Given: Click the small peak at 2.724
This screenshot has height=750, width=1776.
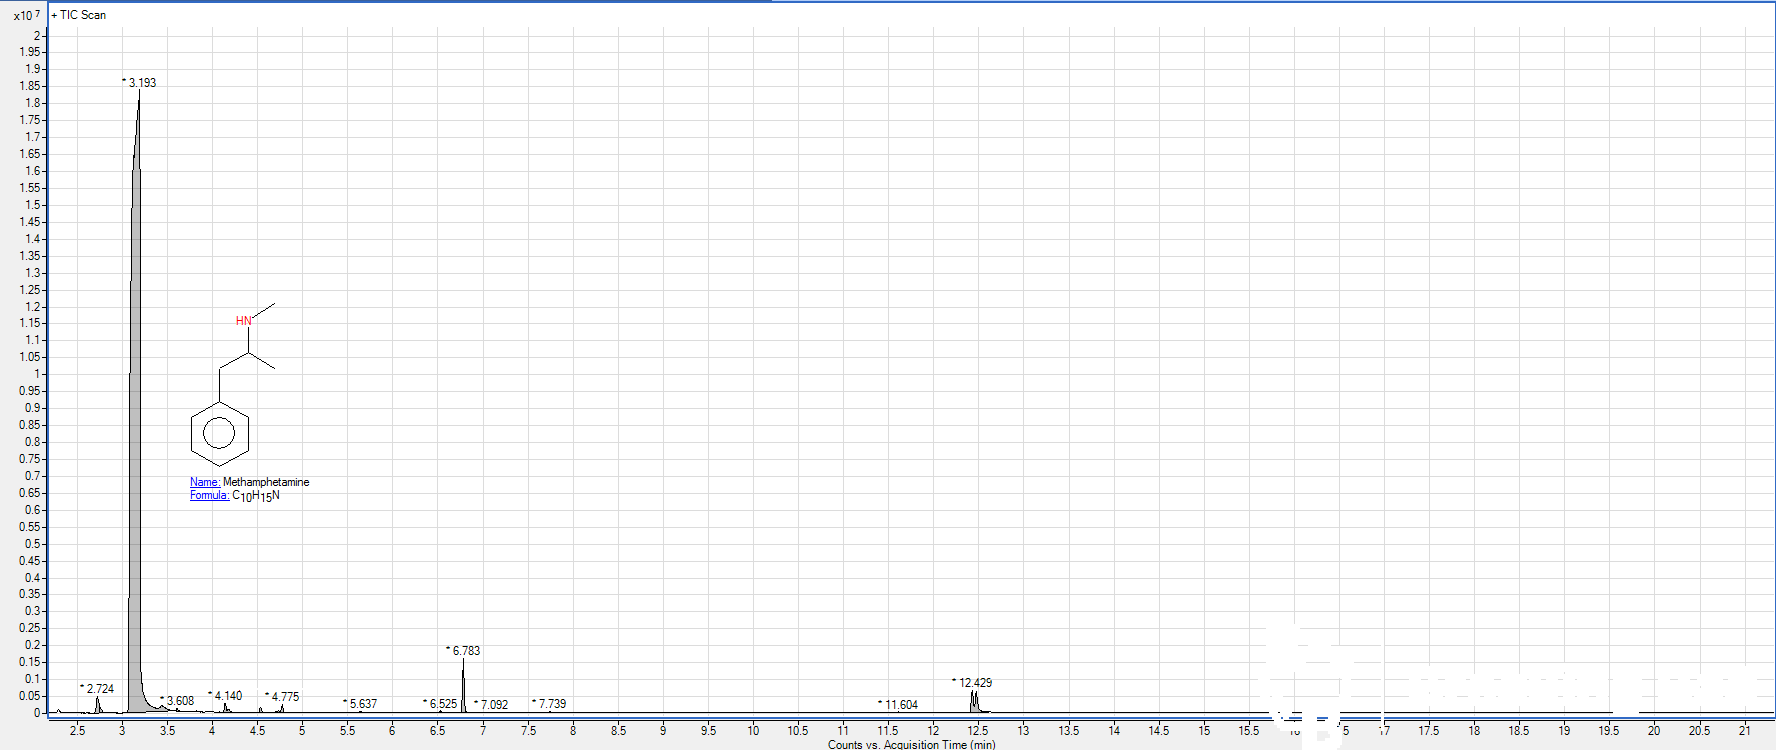Looking at the screenshot, I should (x=98, y=705).
